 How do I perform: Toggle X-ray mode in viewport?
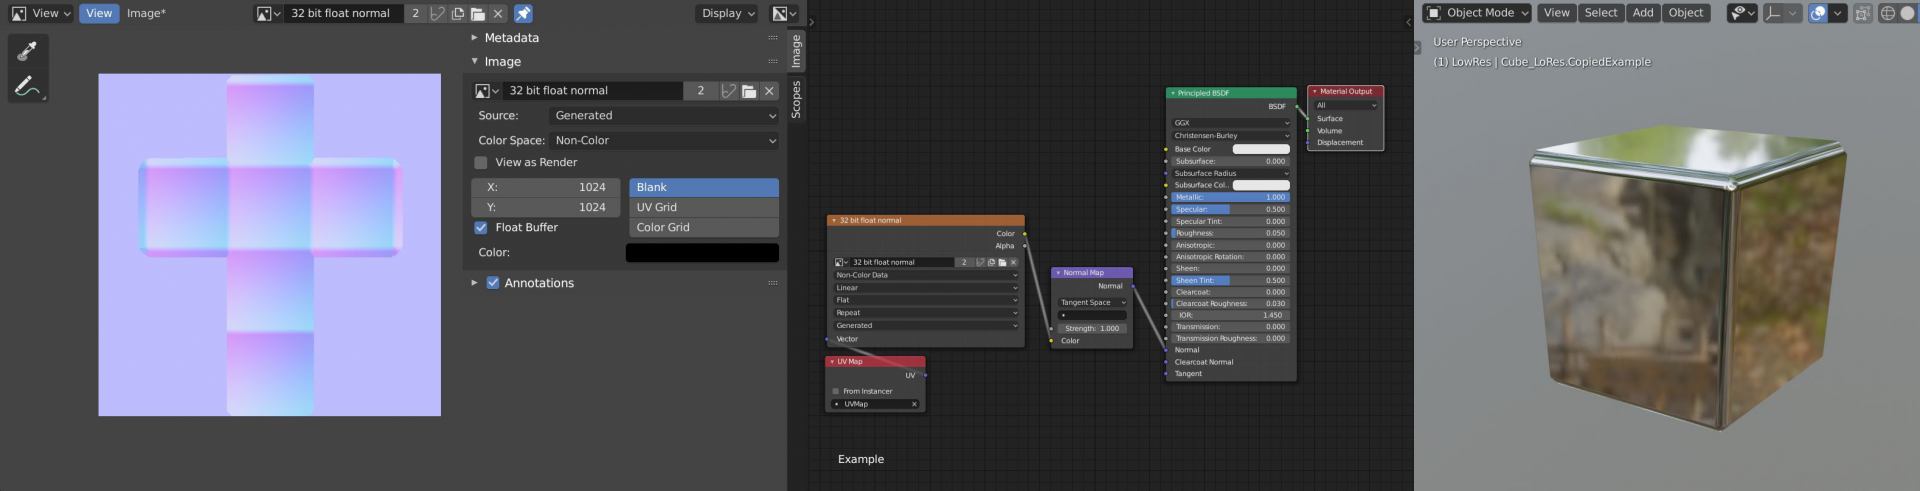coord(1863,13)
